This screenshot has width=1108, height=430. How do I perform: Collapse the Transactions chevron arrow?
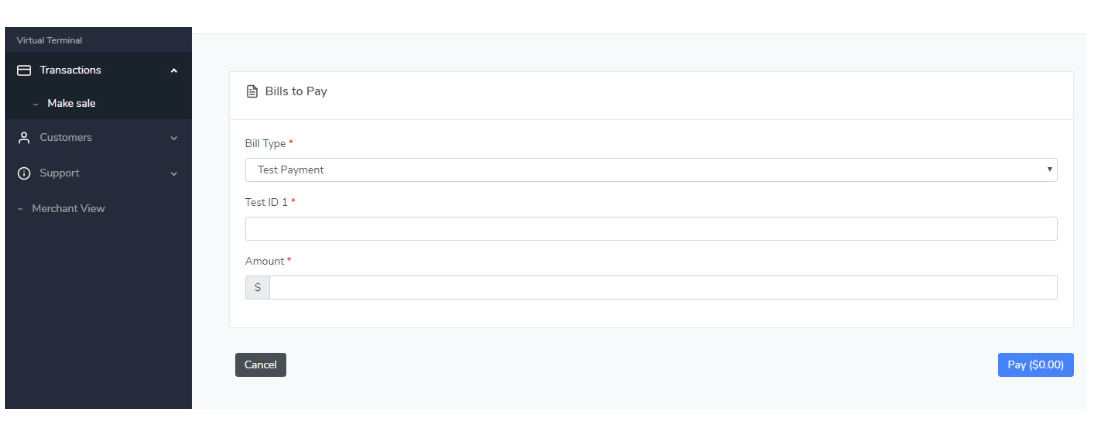[x=174, y=71]
